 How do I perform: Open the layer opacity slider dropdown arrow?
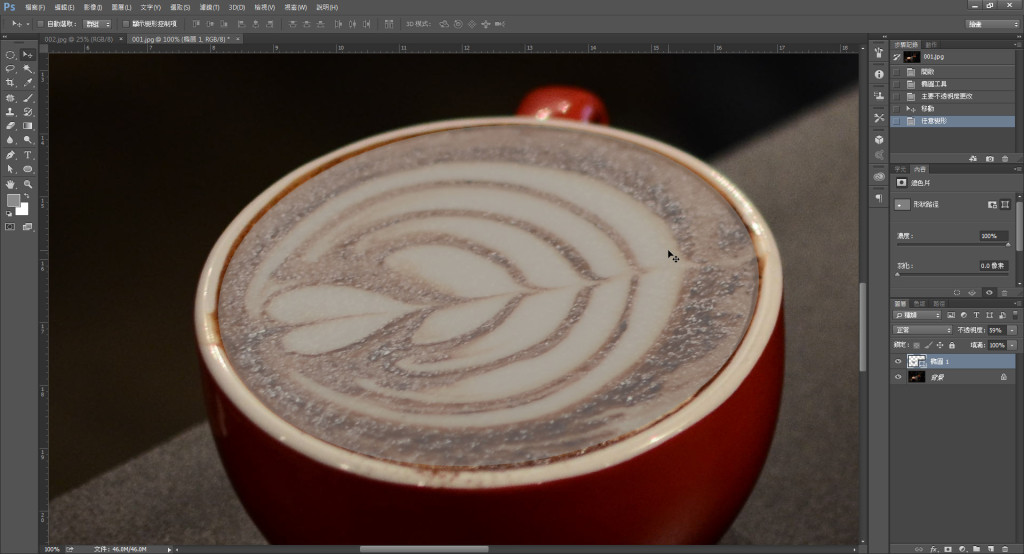[1012, 329]
